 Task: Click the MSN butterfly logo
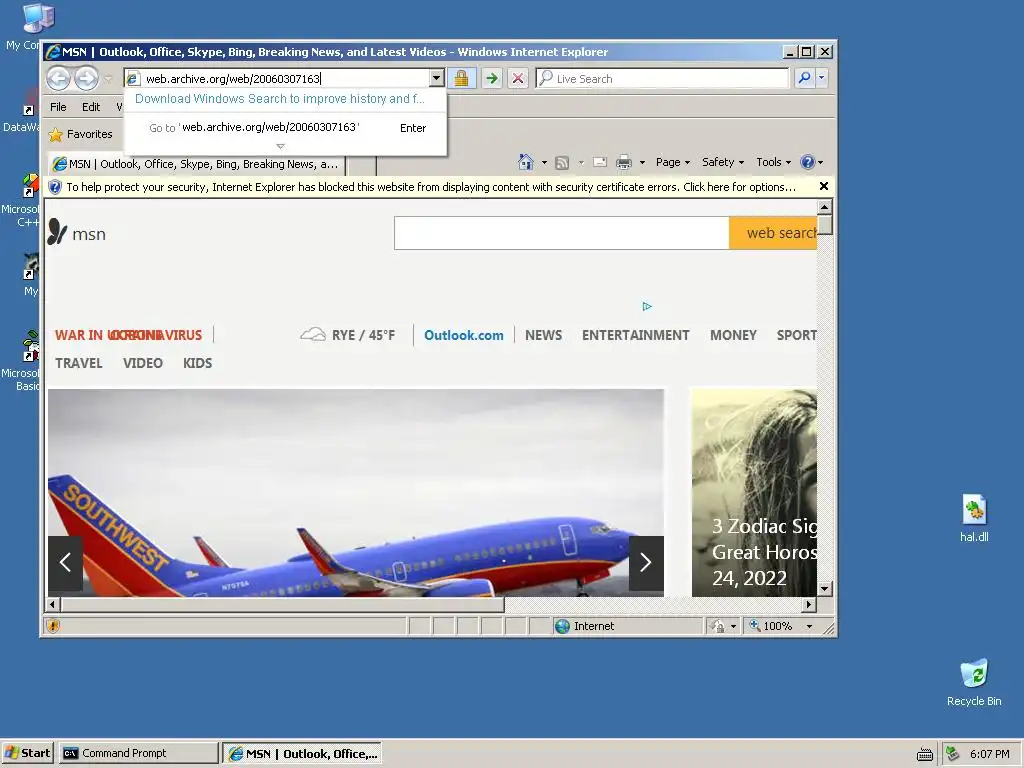[57, 232]
